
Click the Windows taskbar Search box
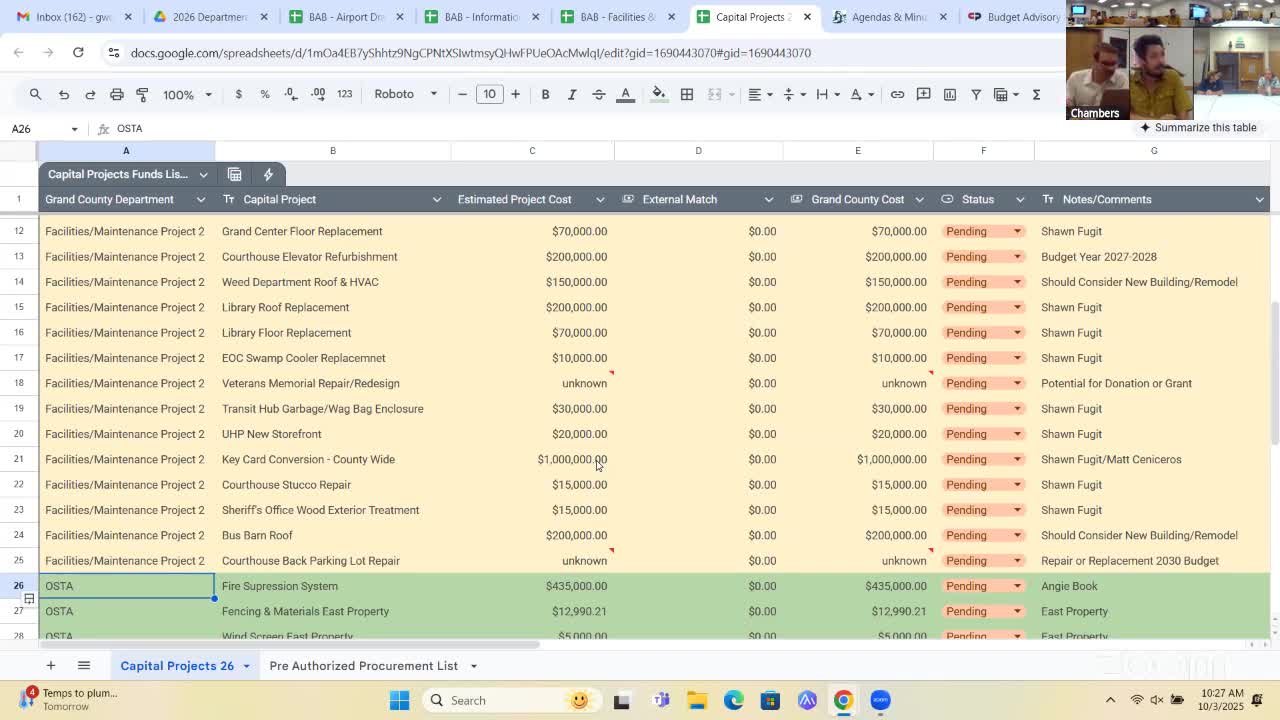(x=490, y=700)
